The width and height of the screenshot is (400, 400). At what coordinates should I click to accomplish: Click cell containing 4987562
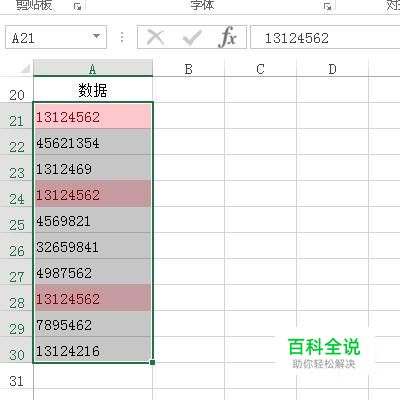click(x=93, y=272)
